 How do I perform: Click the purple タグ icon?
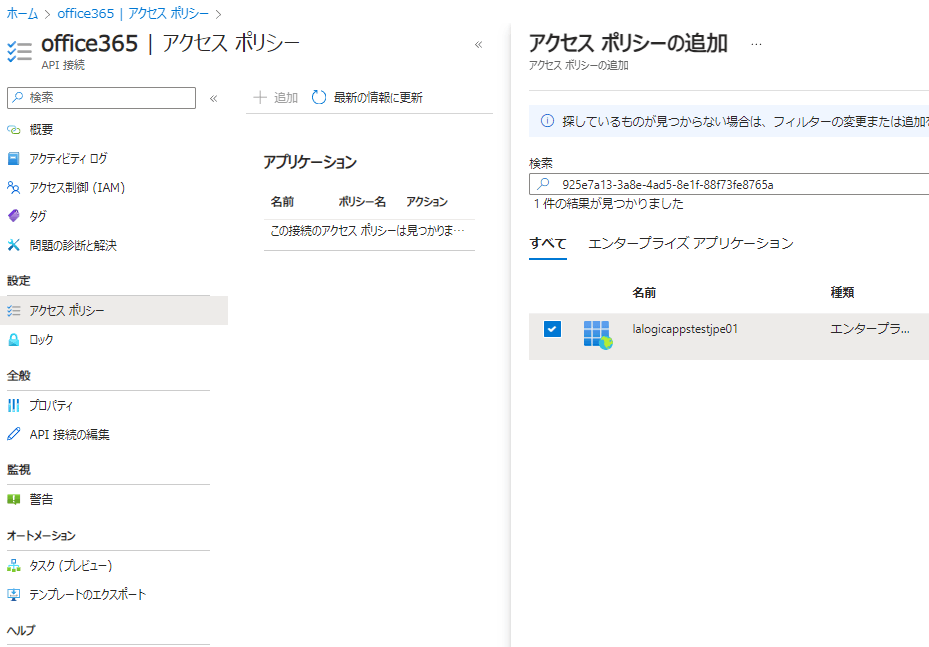(14, 216)
